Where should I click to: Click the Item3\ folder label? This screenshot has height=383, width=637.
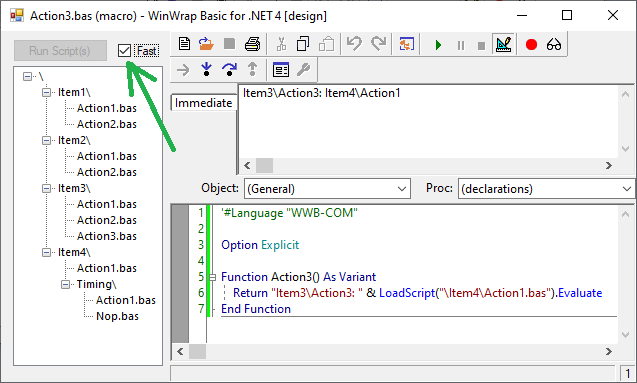pyautogui.click(x=74, y=188)
